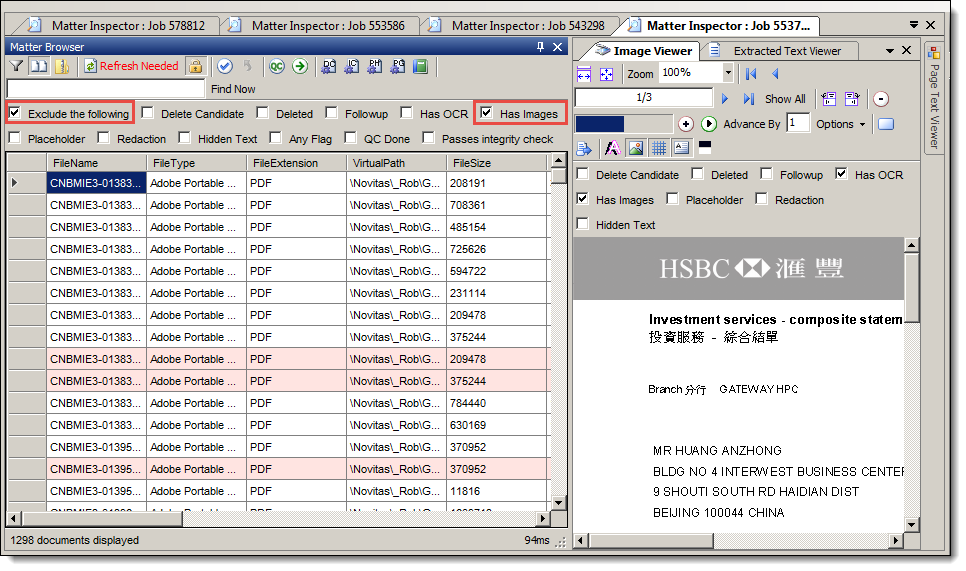Click the export document arrow icon
This screenshot has height=571, width=966.
(584, 148)
